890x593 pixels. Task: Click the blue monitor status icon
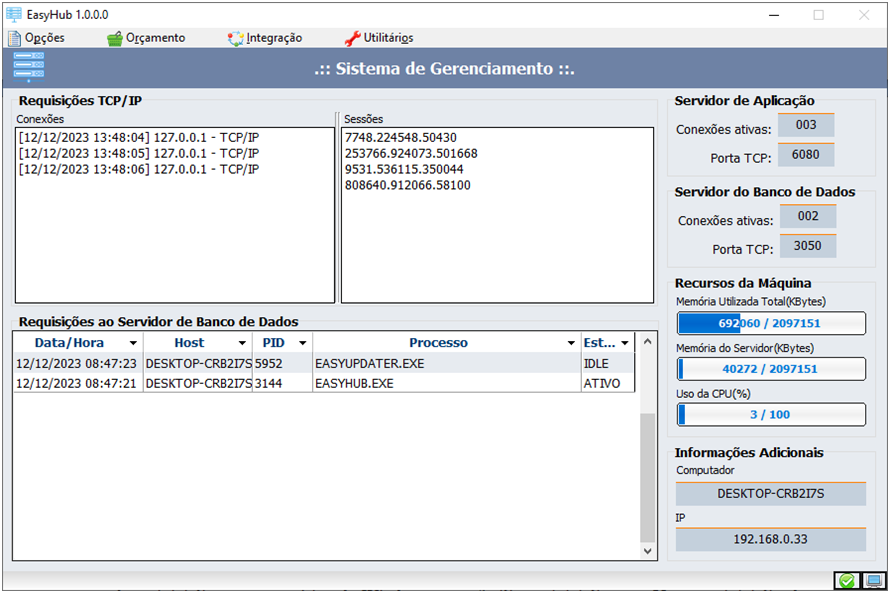pos(873,581)
